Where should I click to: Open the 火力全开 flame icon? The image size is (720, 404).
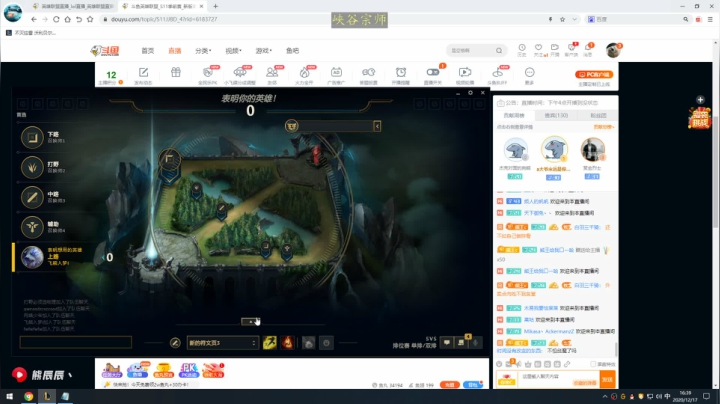[x=304, y=73]
